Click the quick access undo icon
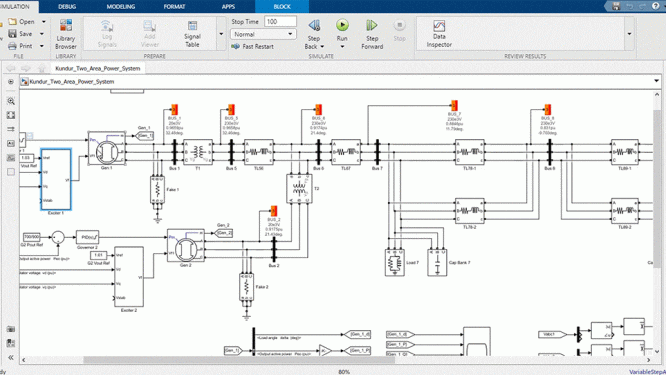 (629, 6)
